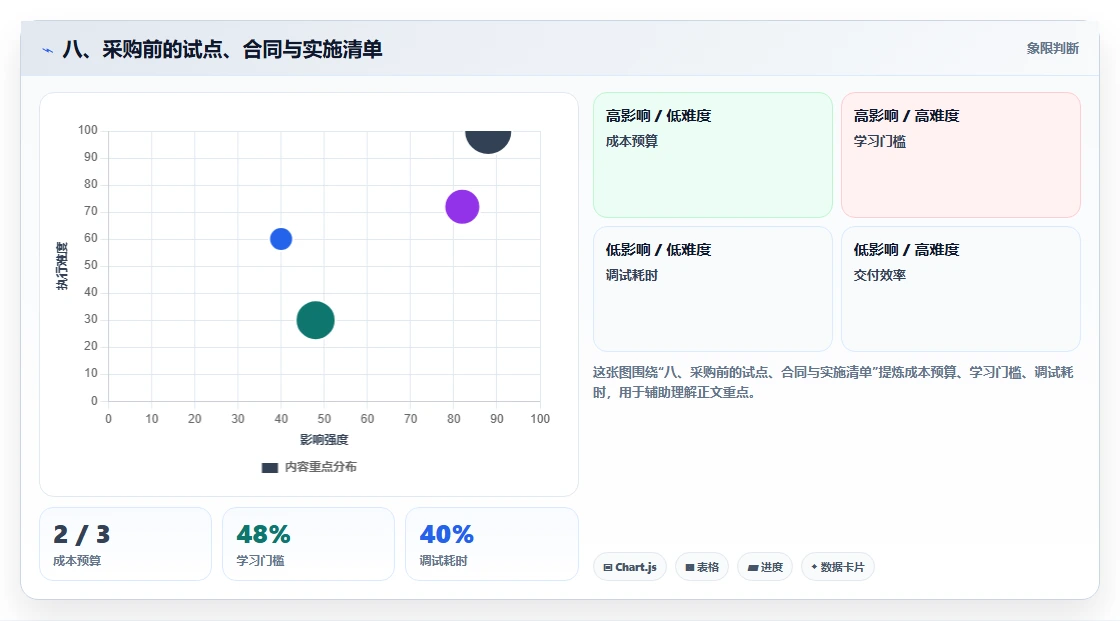Click the Chart.js tag chip
Viewport: 1120px width, 621px height.
click(630, 567)
